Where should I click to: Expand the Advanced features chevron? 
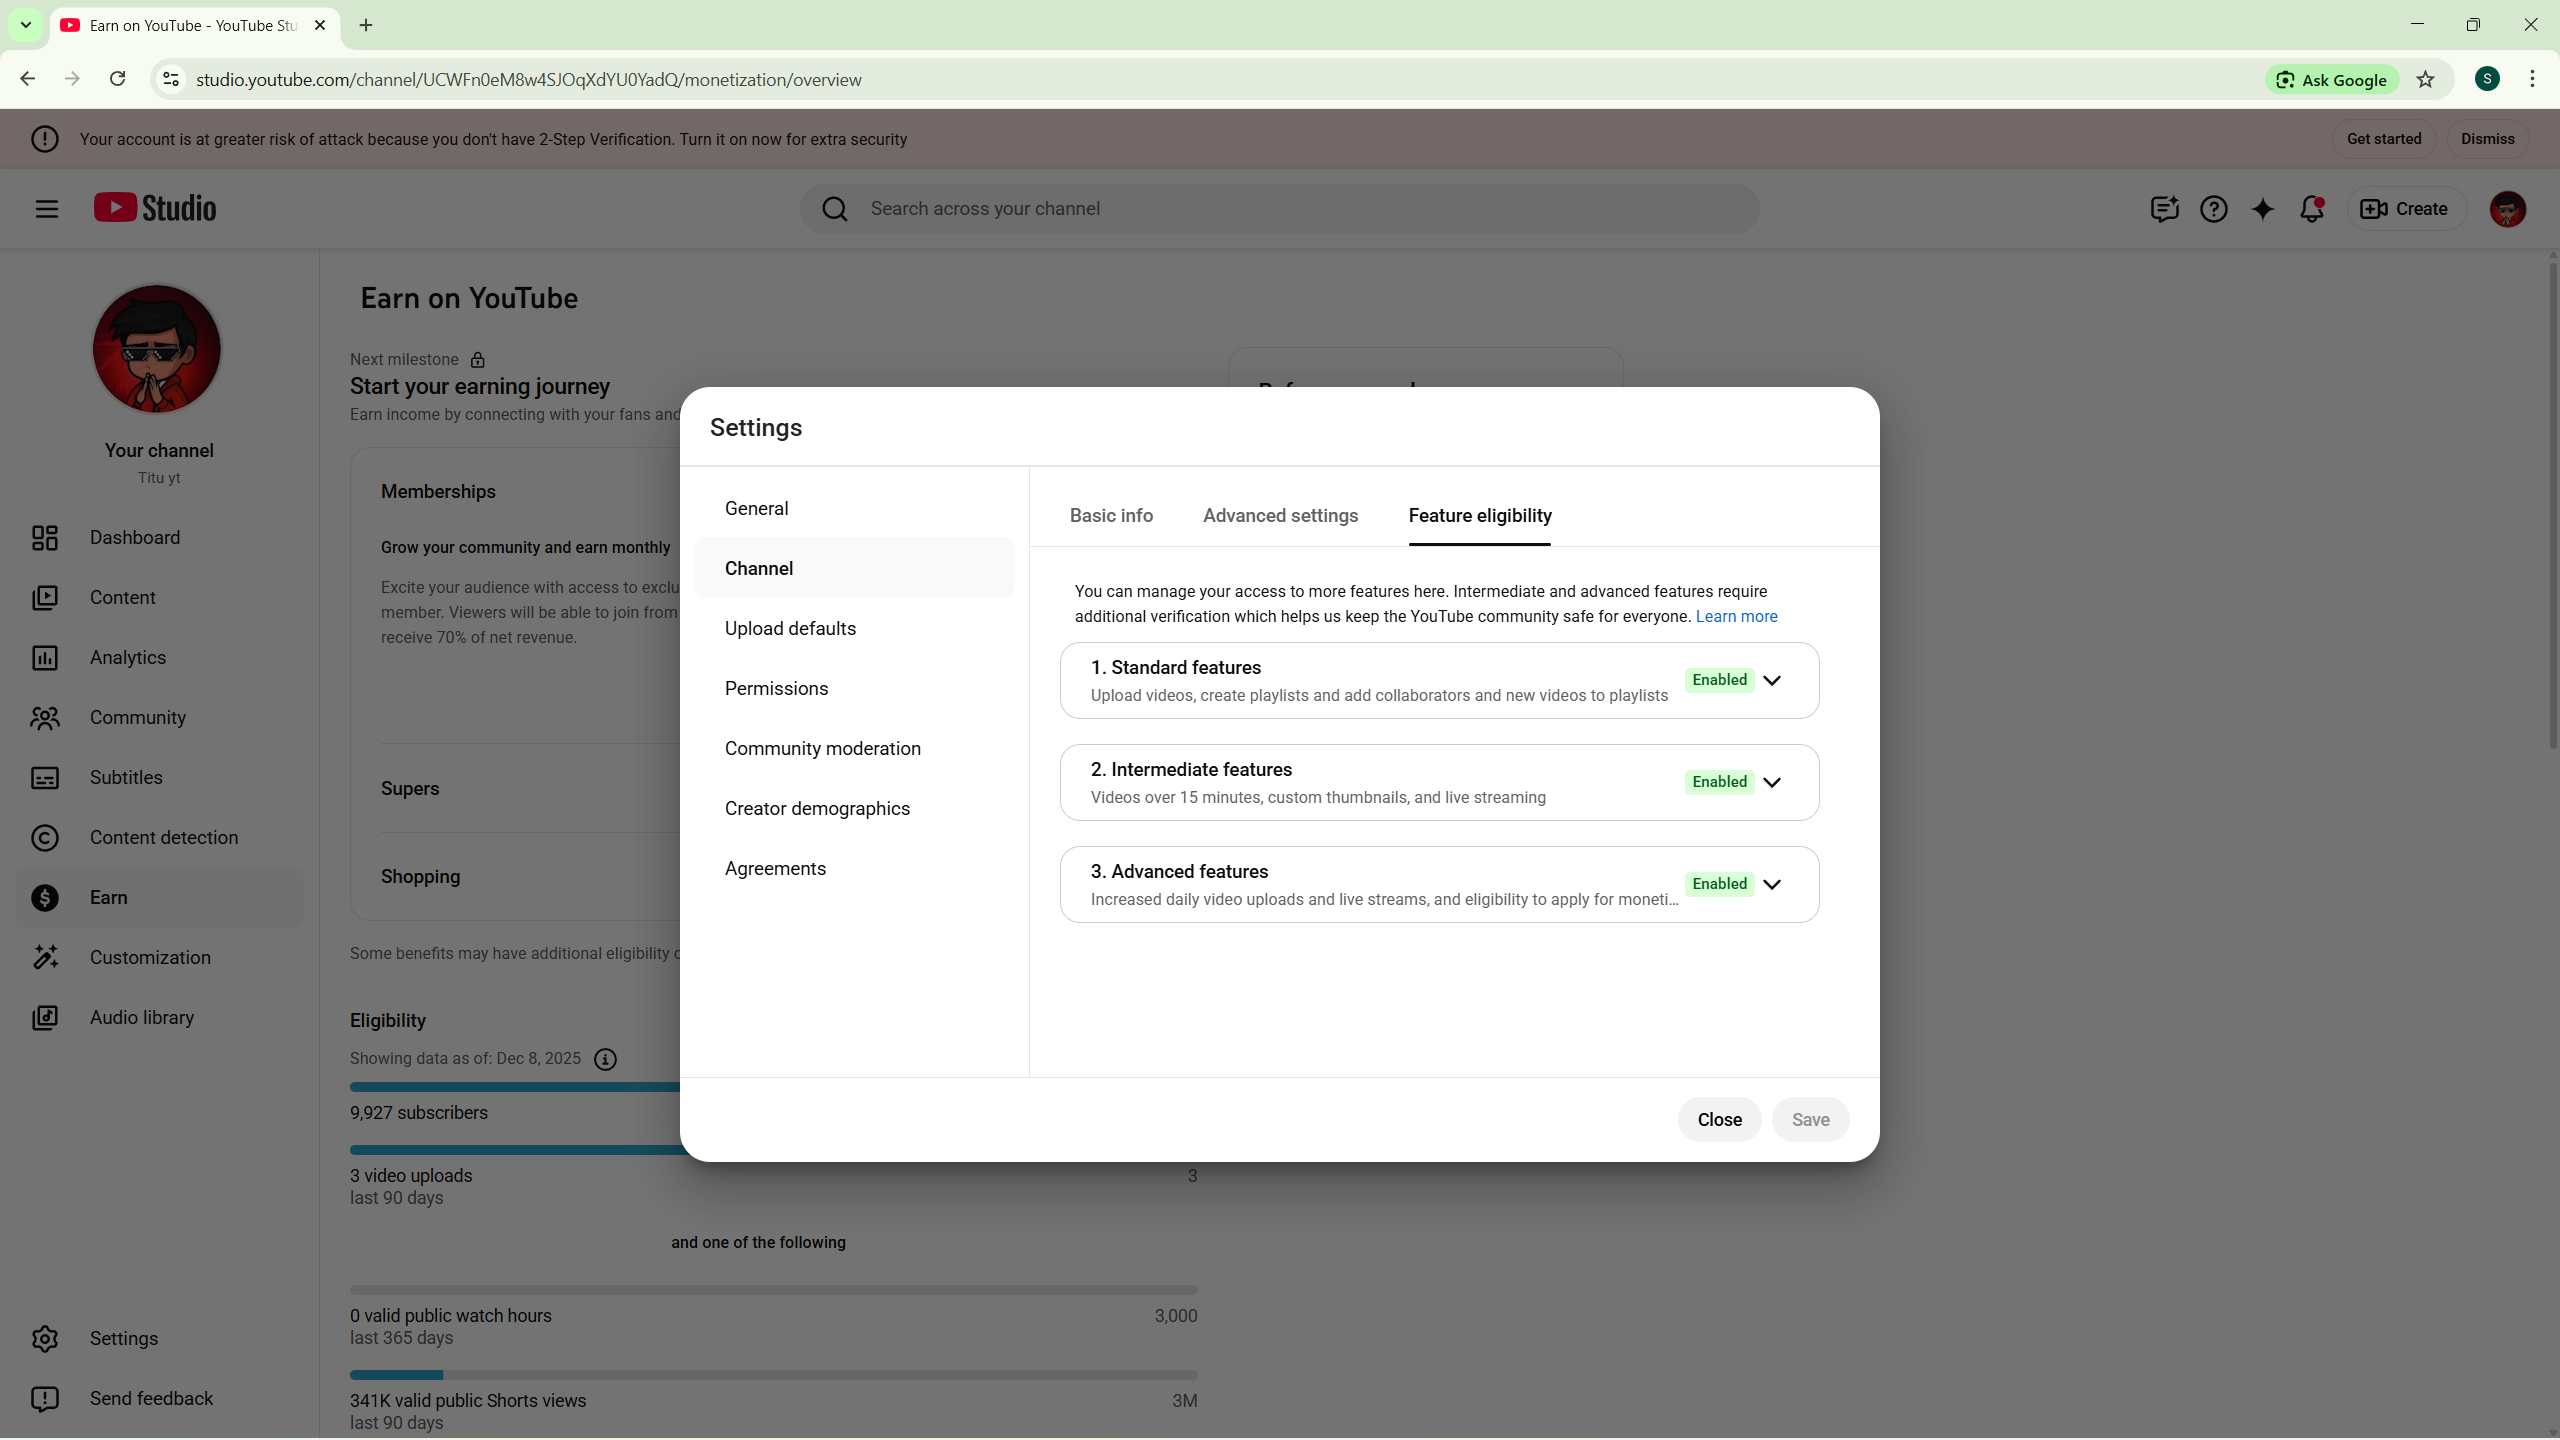tap(1772, 885)
